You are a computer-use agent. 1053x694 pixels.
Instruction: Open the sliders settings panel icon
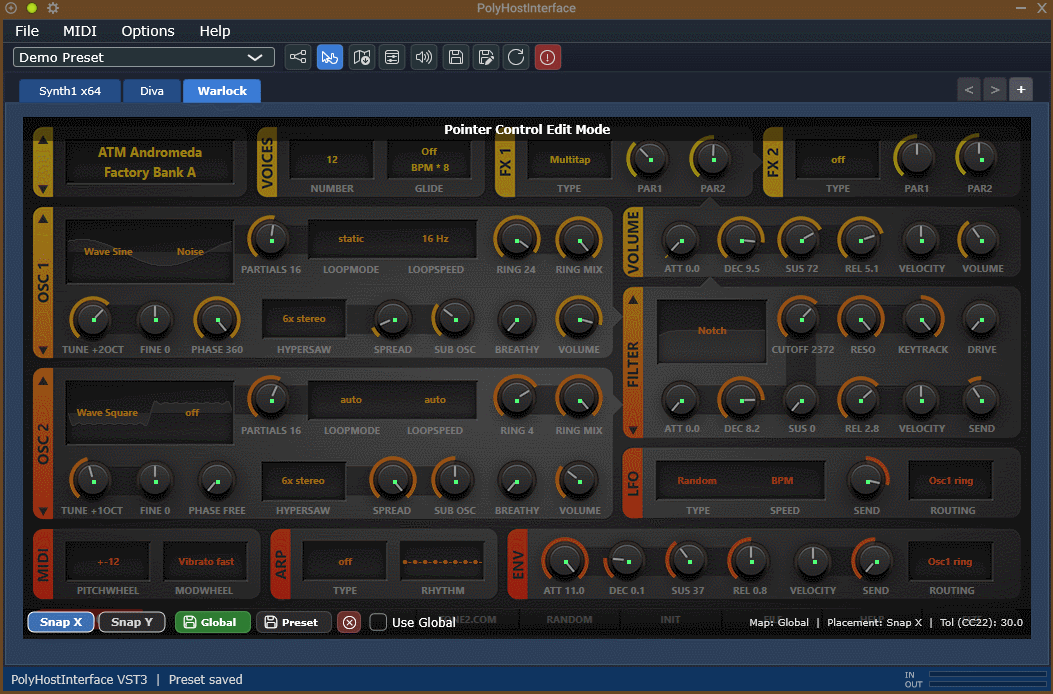392,57
